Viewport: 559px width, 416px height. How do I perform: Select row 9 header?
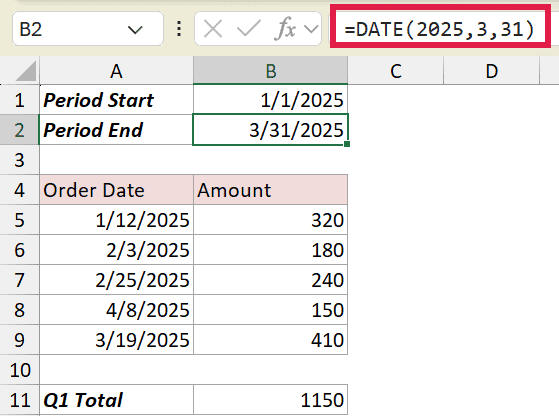click(19, 340)
